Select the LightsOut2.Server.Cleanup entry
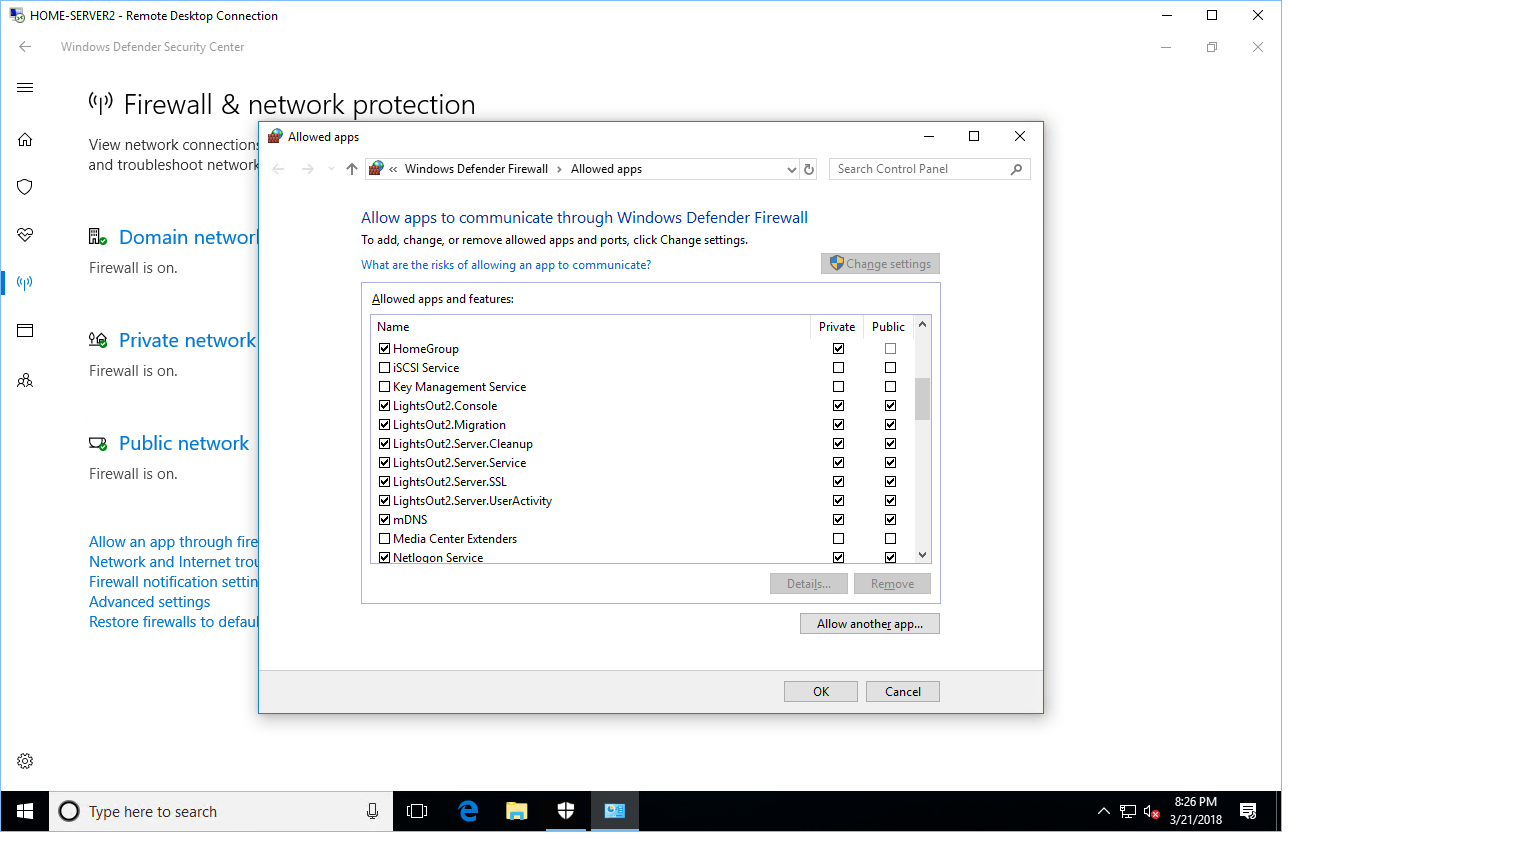 click(463, 444)
